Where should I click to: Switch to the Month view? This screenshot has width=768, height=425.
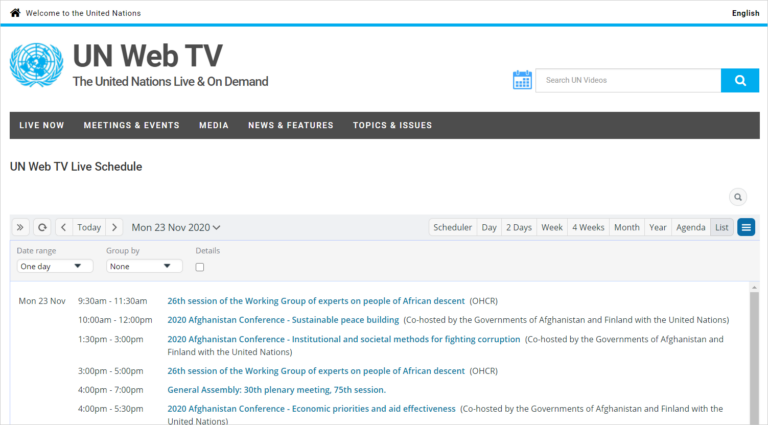click(626, 227)
